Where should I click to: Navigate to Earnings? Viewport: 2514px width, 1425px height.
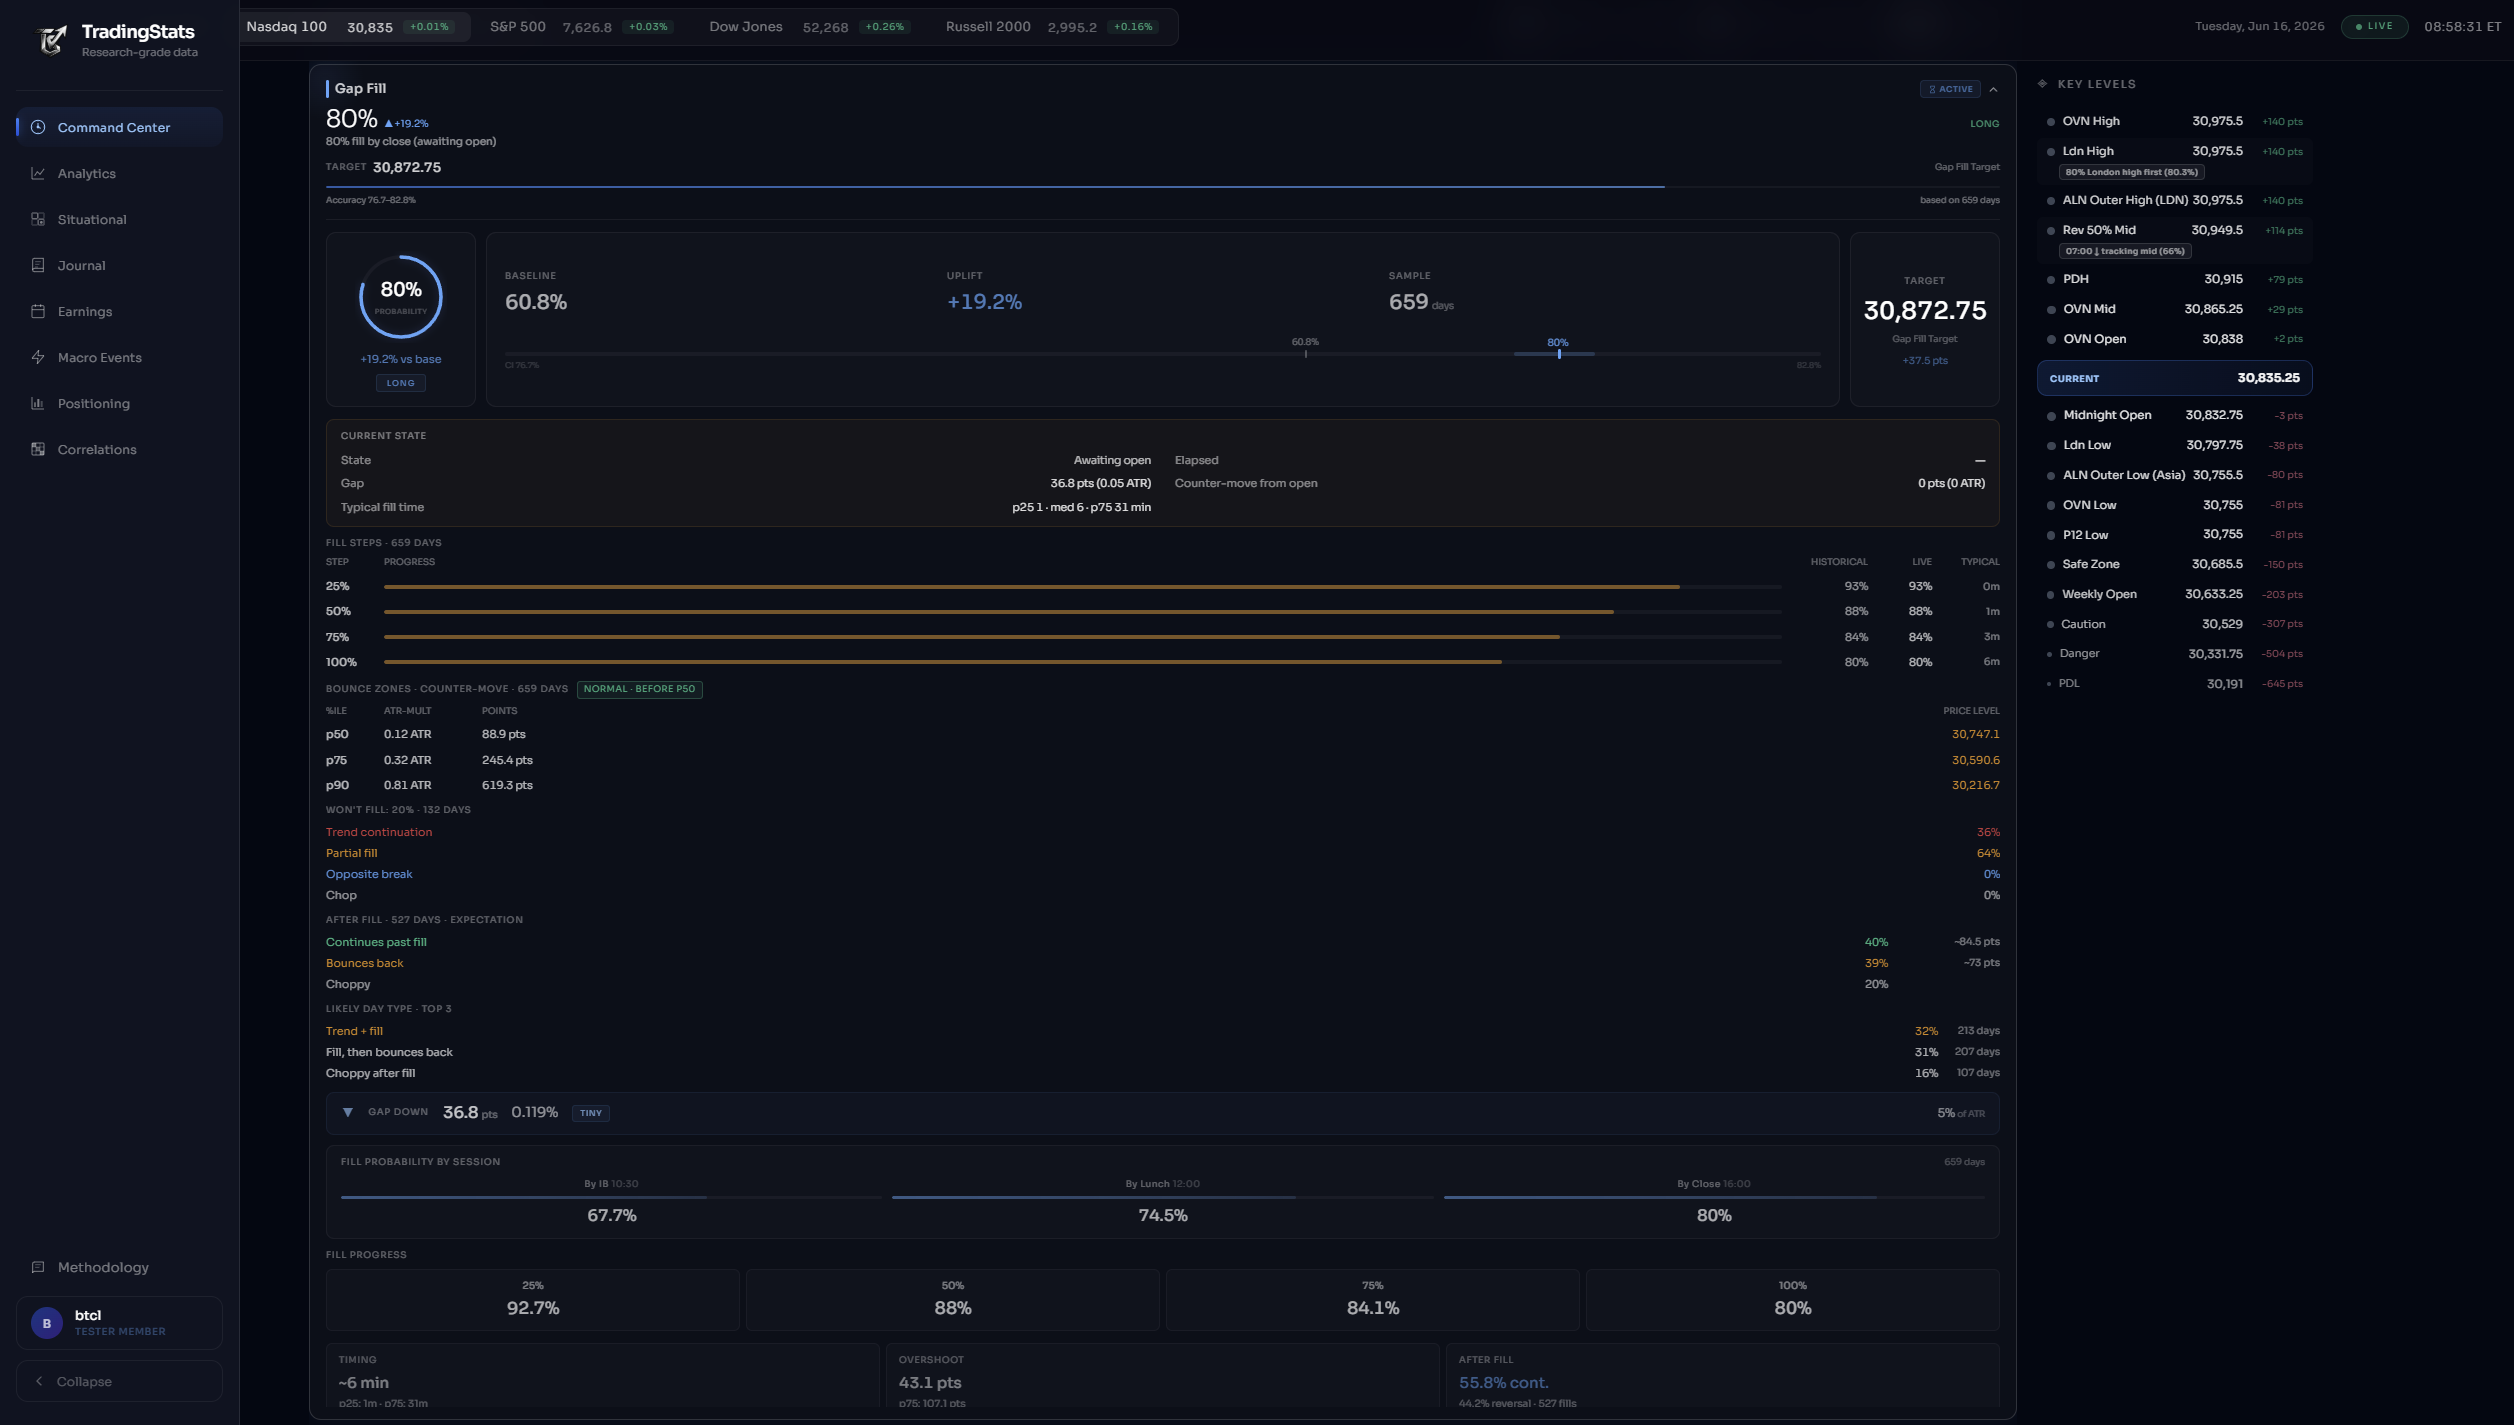(119, 311)
